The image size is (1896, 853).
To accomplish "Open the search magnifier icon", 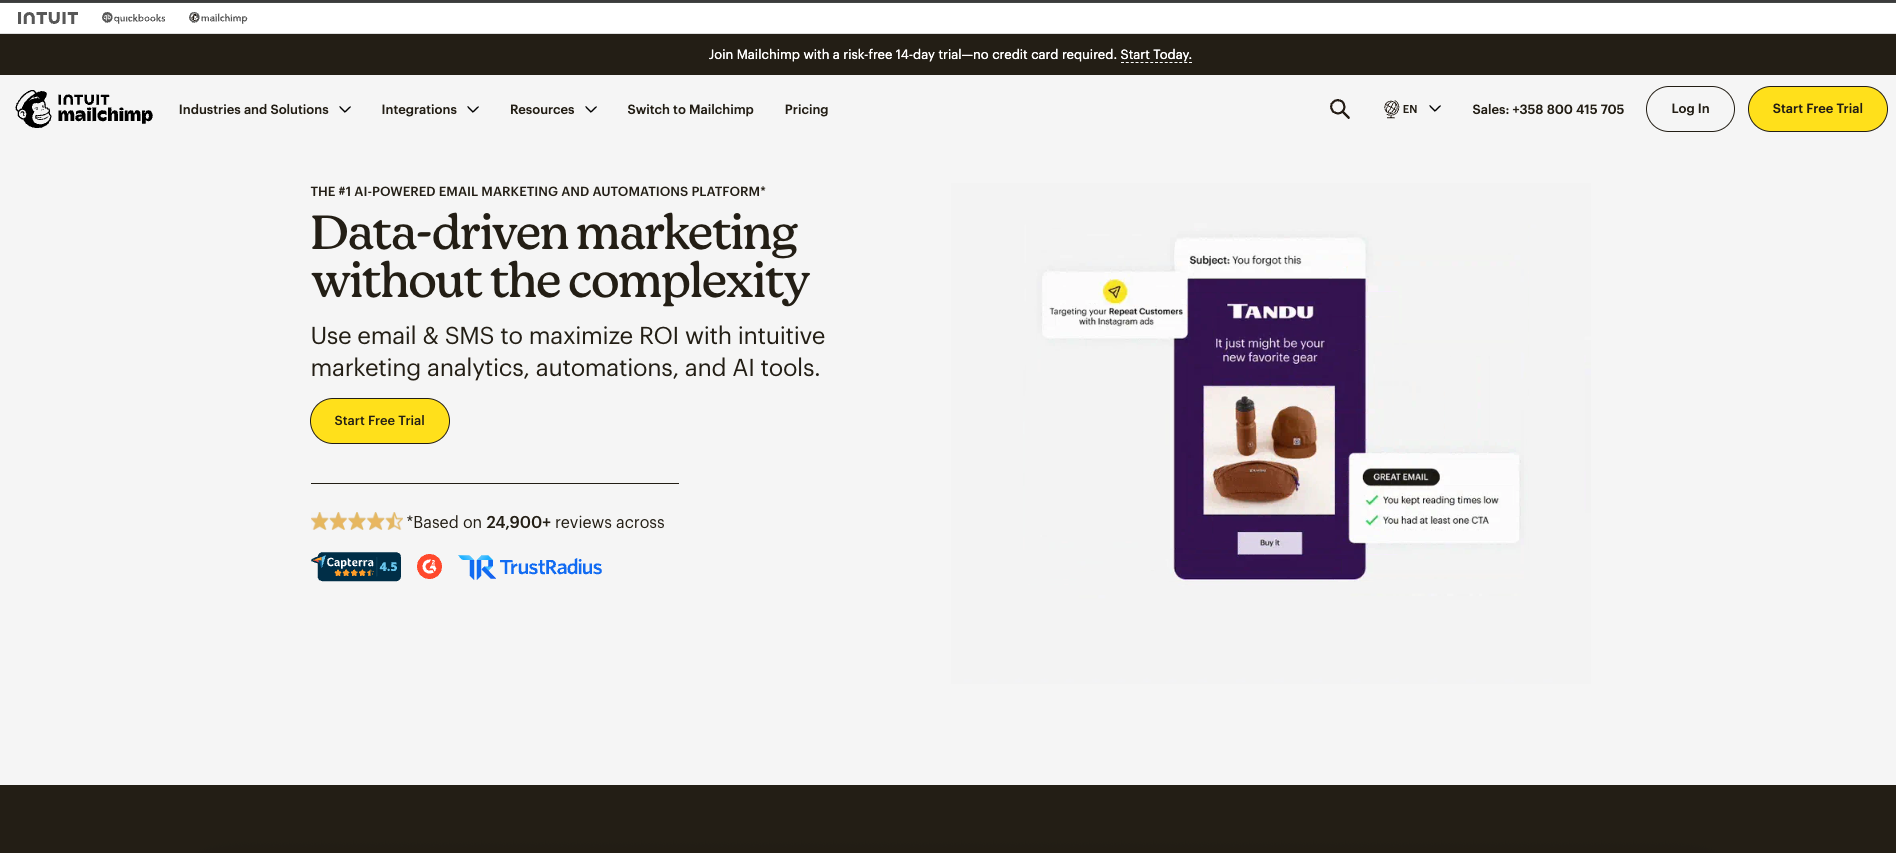I will [1339, 109].
